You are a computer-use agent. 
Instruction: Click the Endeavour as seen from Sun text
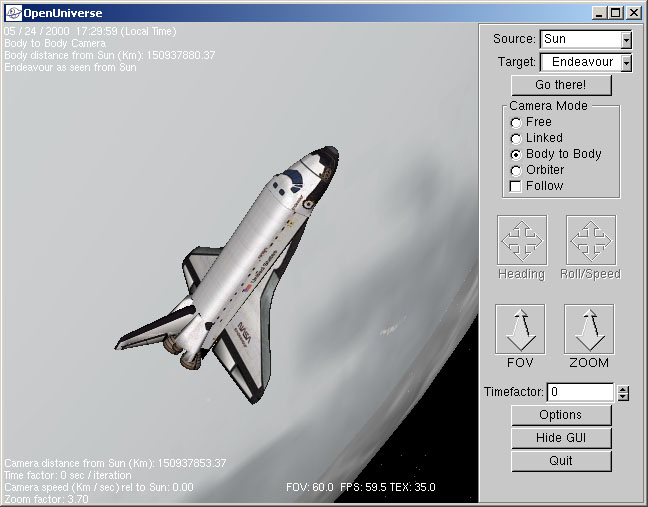pyautogui.click(x=70, y=67)
